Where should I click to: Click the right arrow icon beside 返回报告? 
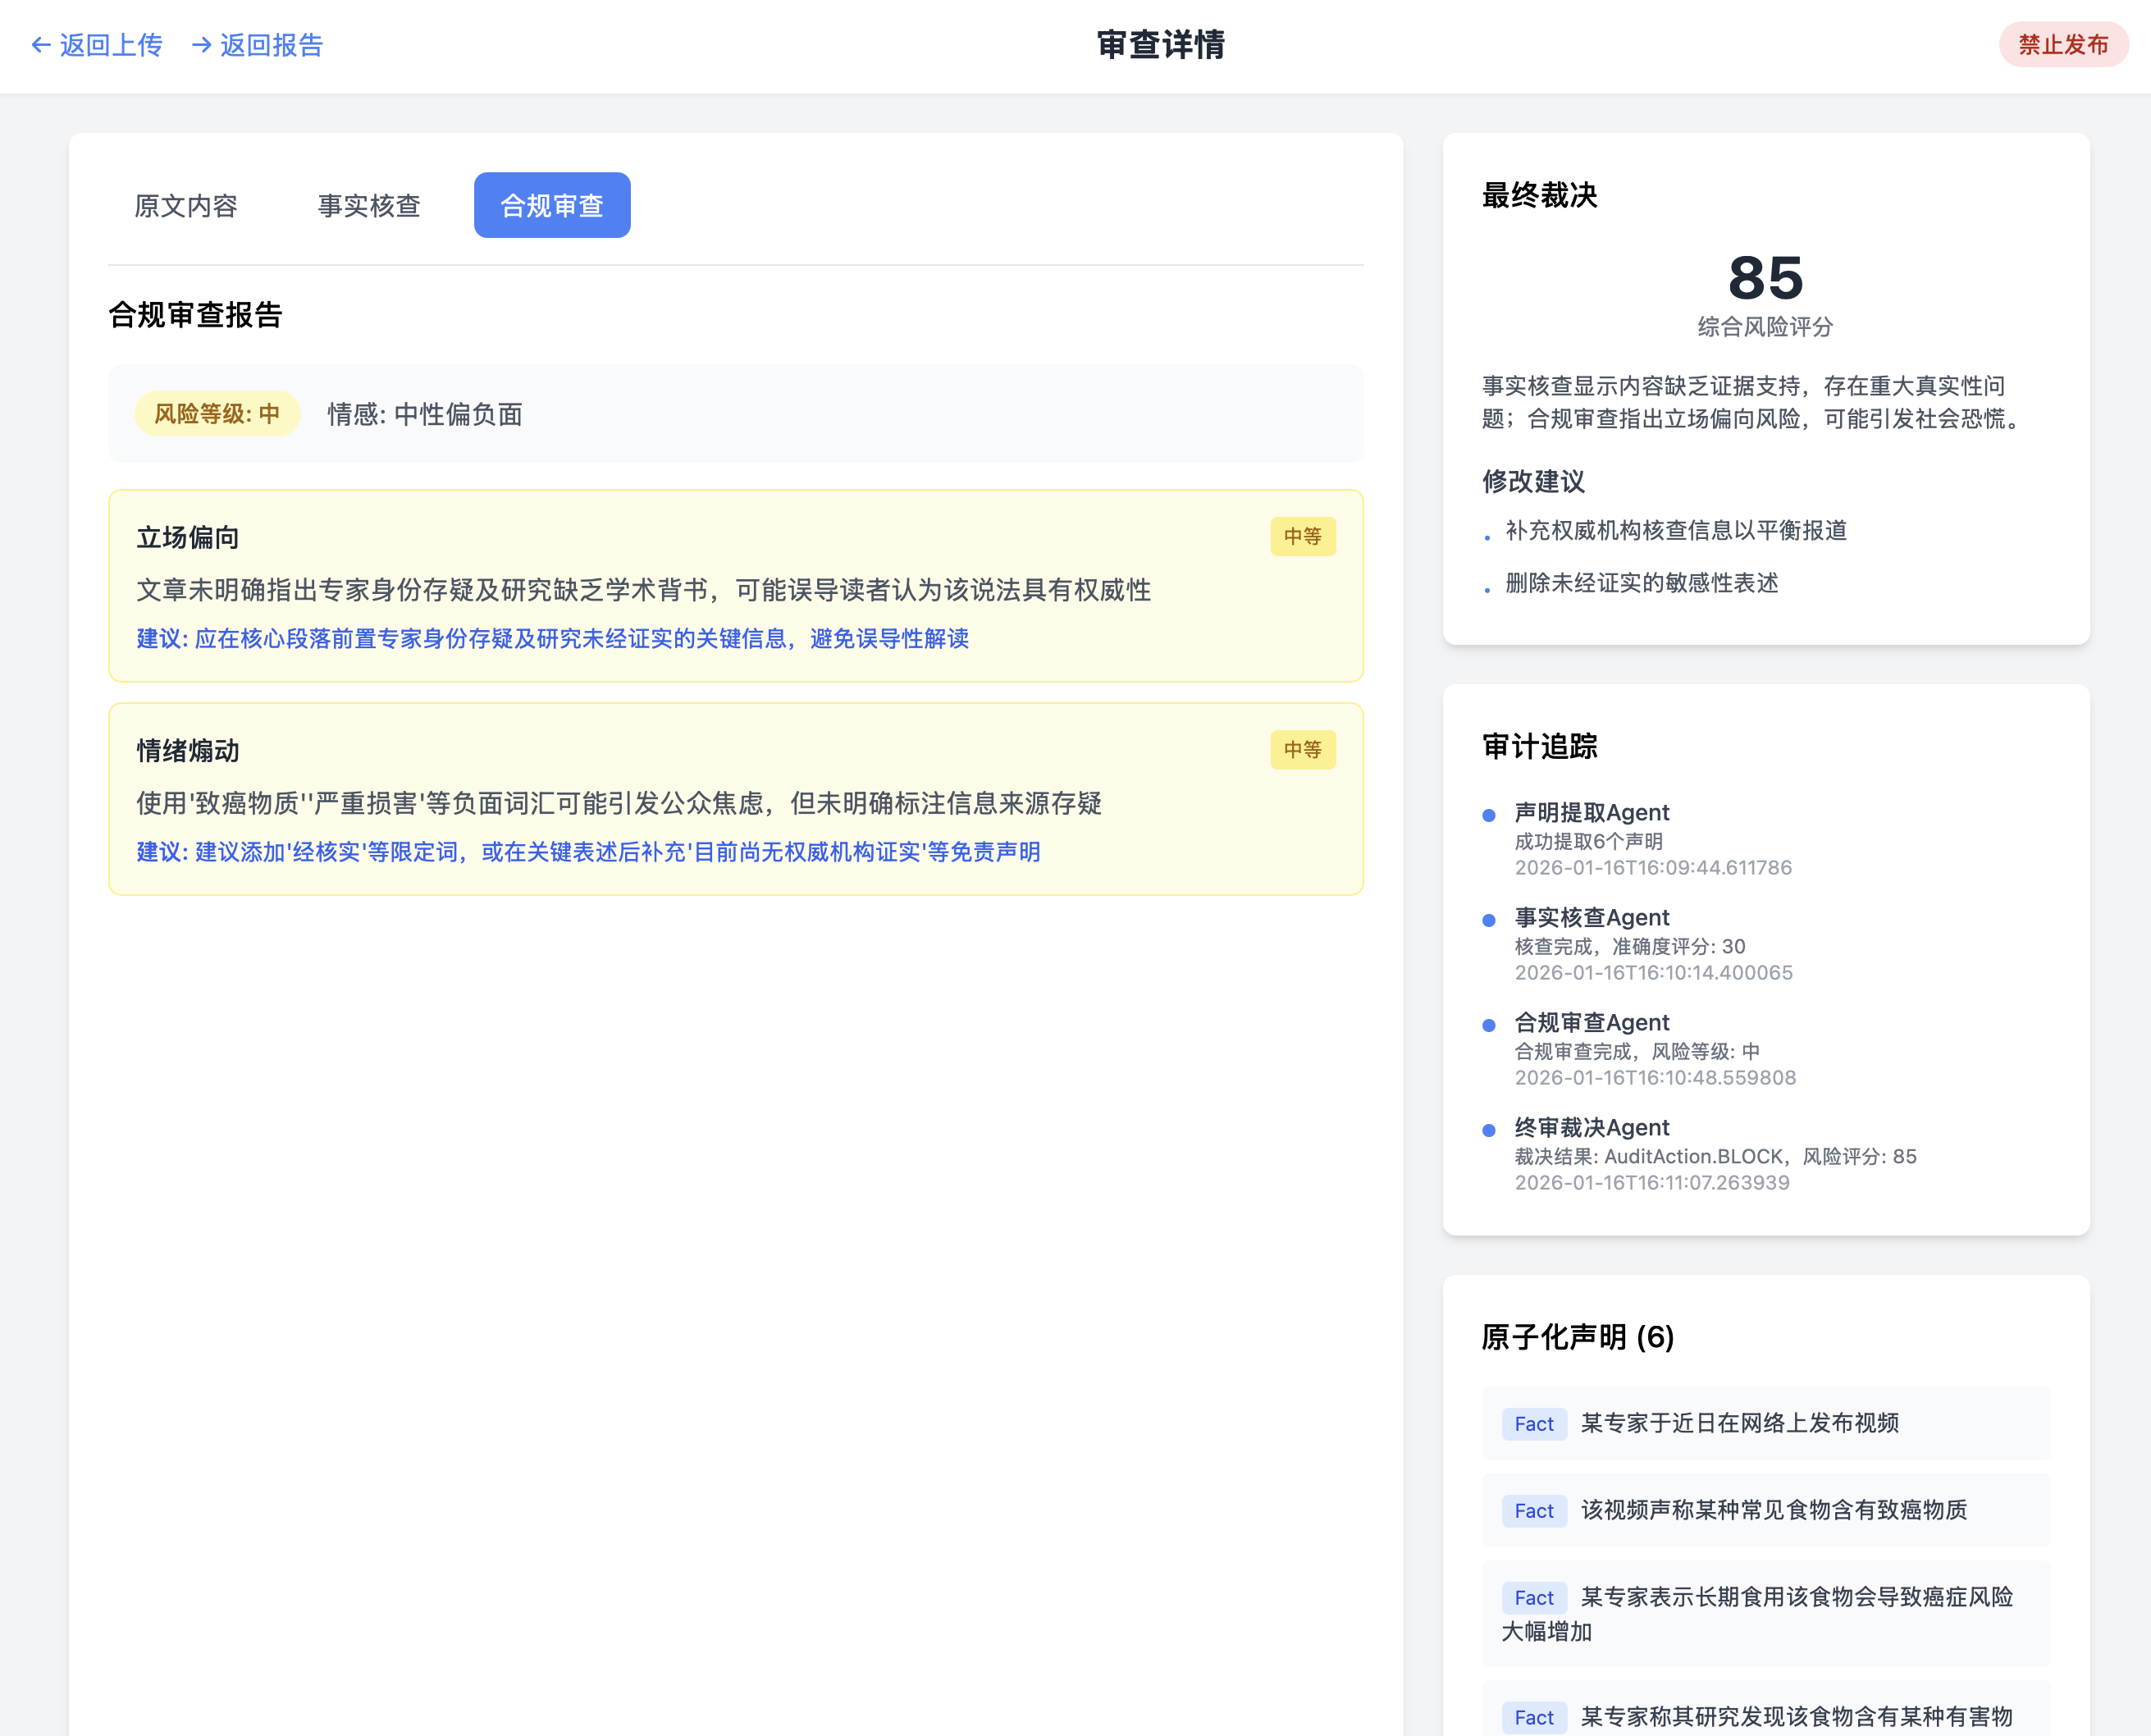[201, 45]
